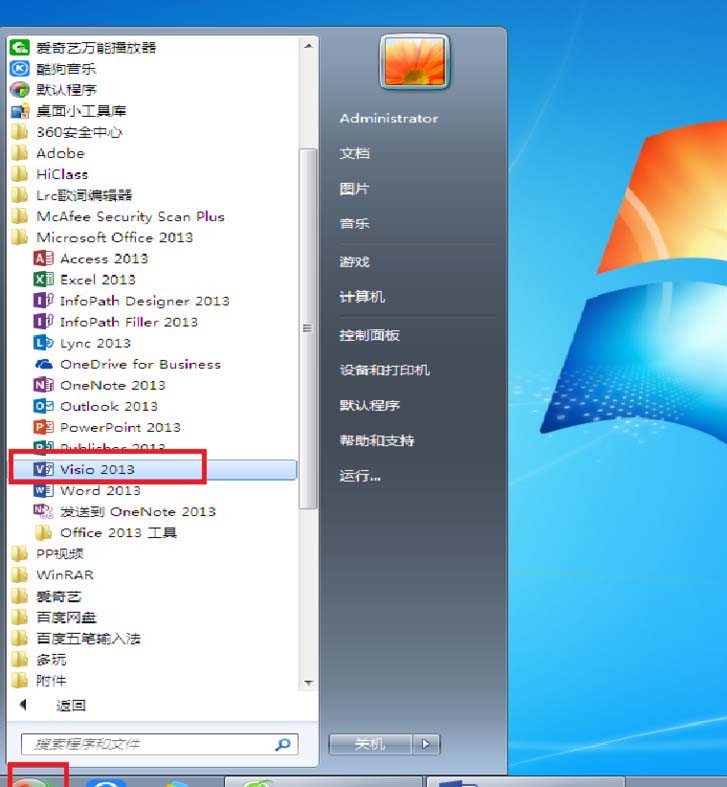Open 音乐 music
The image size is (727, 787).
click(354, 224)
